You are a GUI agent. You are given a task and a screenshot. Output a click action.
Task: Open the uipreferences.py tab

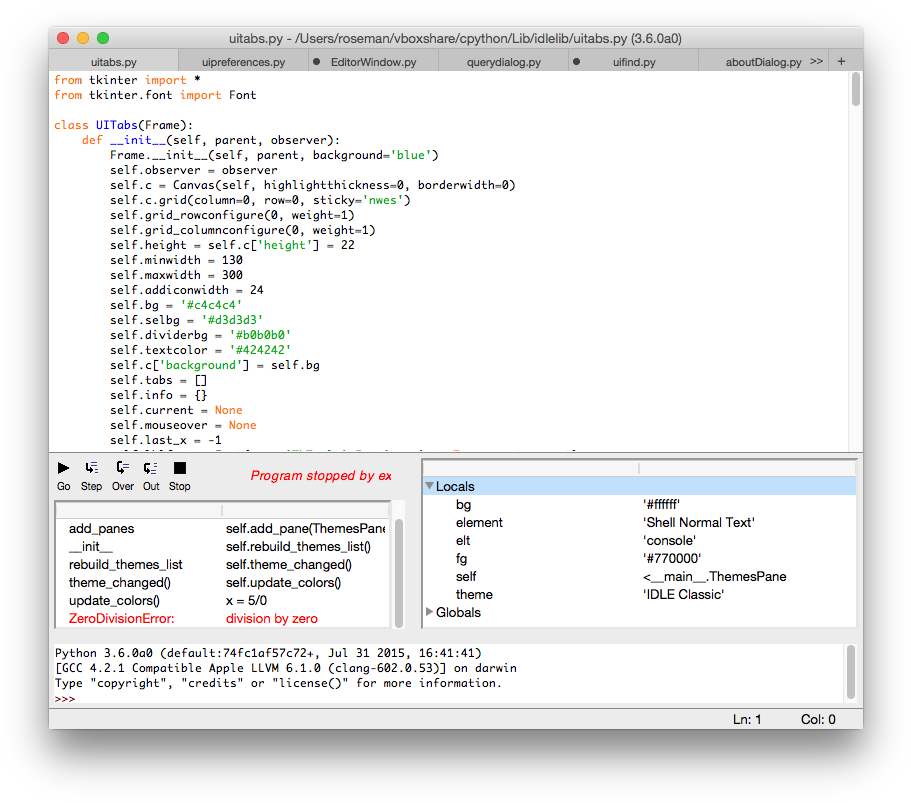pos(245,60)
